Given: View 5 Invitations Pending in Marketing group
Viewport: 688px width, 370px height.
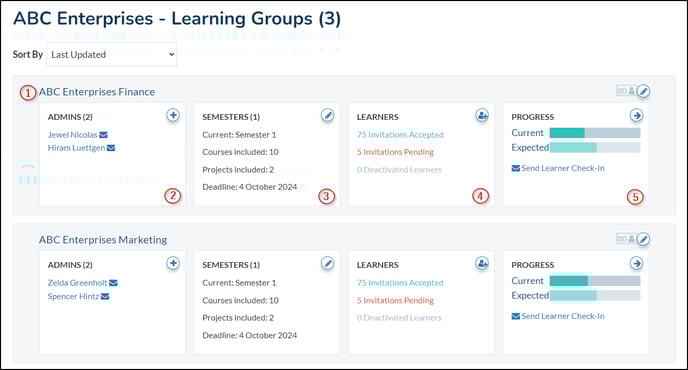Looking at the screenshot, I should tap(395, 300).
